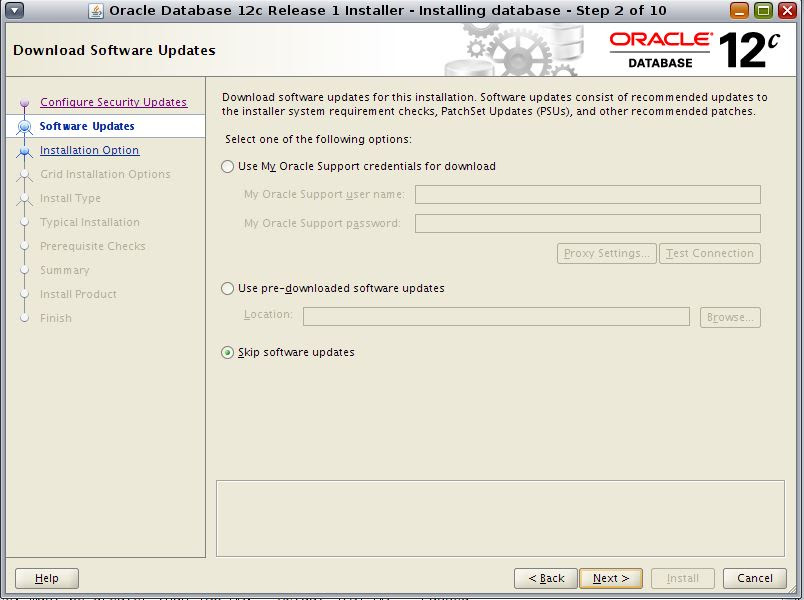The image size is (804, 600).
Task: Select Use pre-downloaded software updates option
Action: [227, 289]
